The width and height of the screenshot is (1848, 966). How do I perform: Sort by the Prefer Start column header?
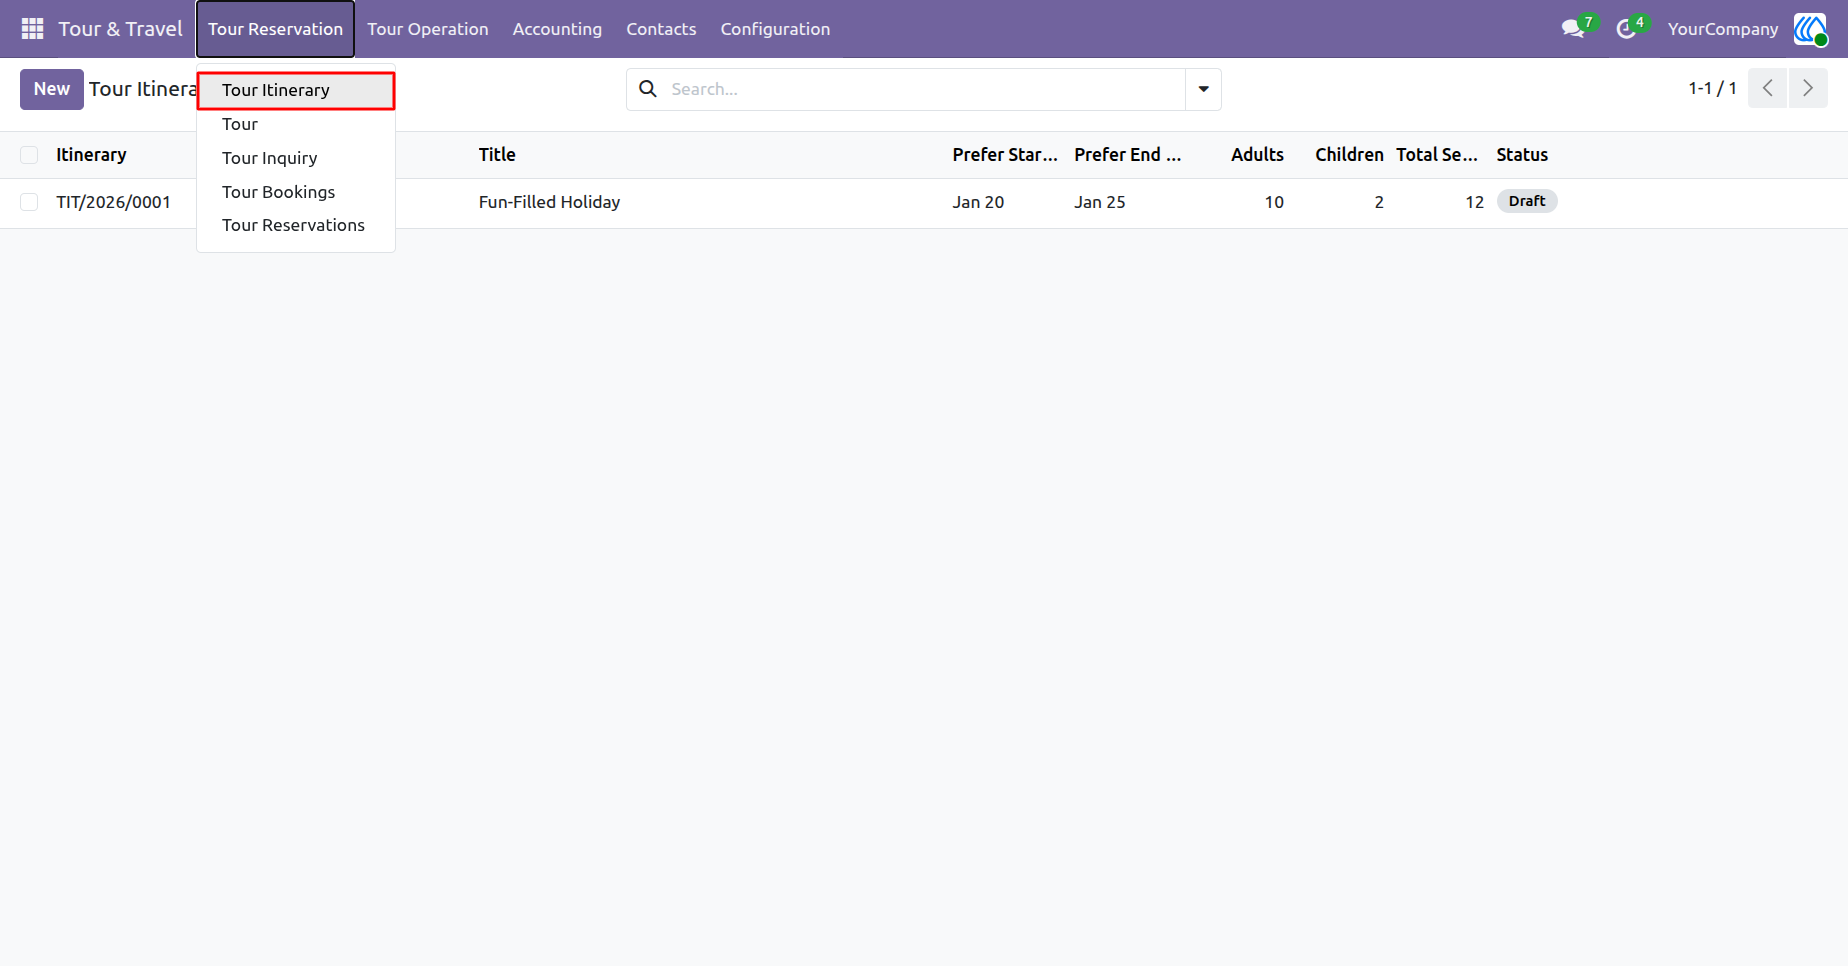(x=1005, y=155)
